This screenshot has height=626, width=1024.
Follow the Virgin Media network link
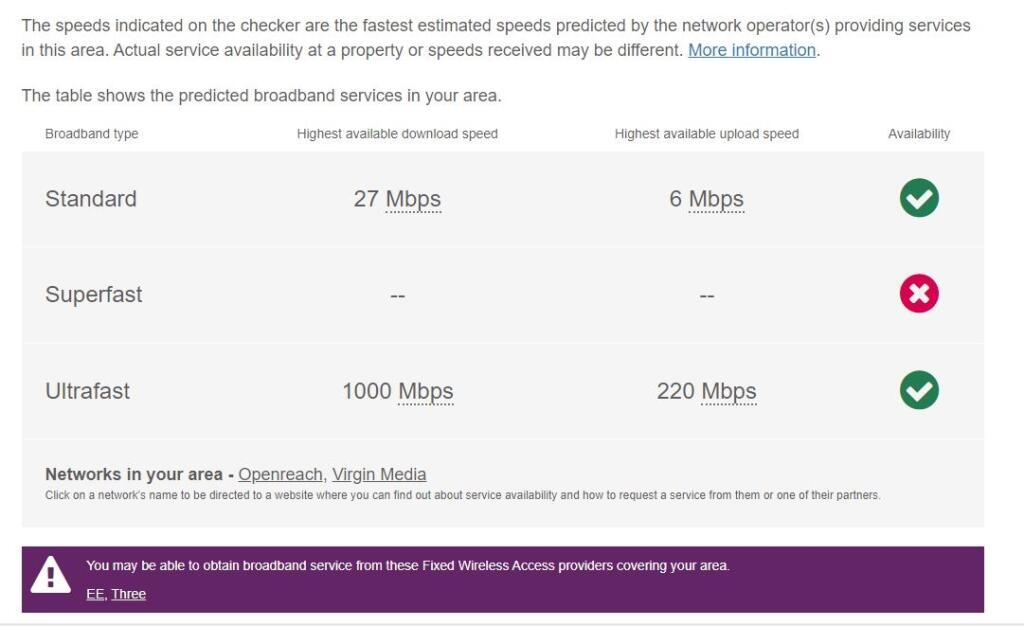coord(379,474)
